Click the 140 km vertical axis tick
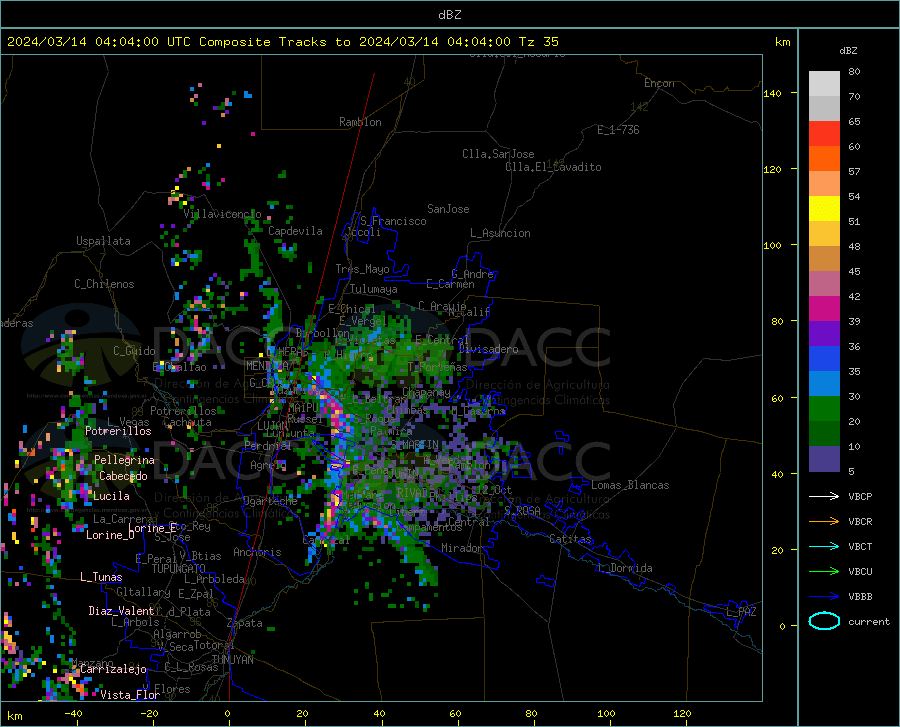This screenshot has height=727, width=900. pyautogui.click(x=773, y=93)
